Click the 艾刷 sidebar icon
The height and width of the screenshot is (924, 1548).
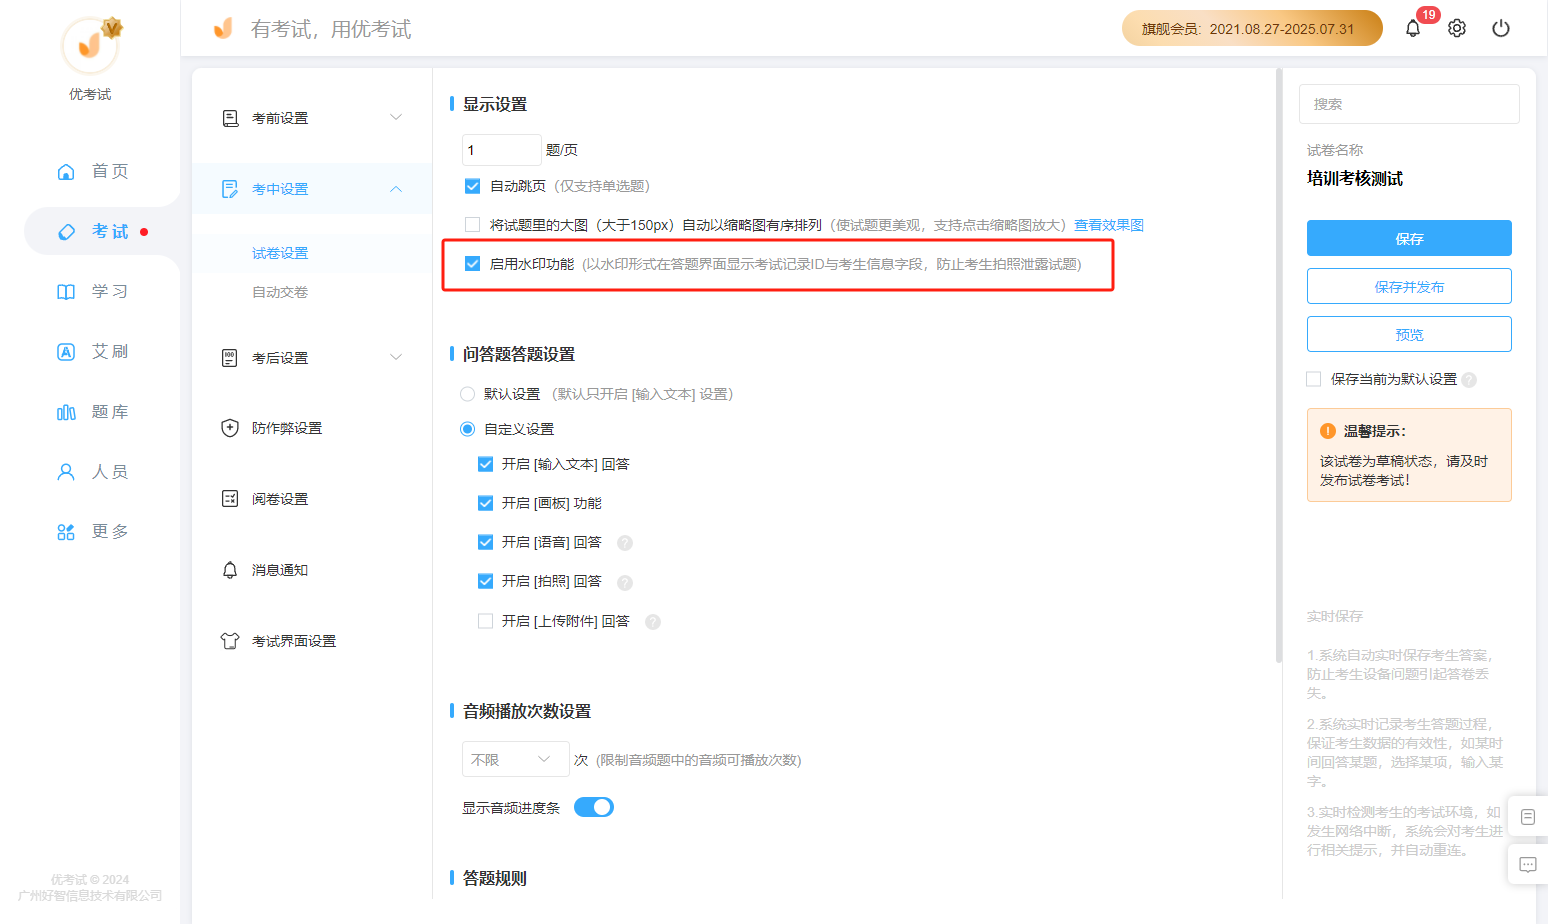[66, 352]
